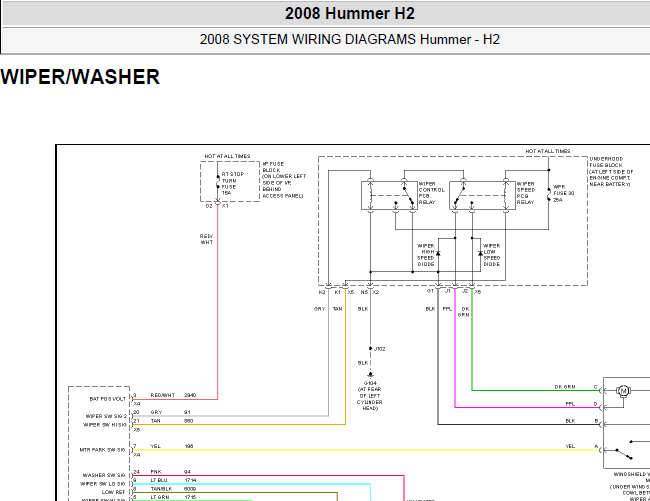
Task: Click the "YEL" label at motor terminal A
Action: click(x=570, y=446)
